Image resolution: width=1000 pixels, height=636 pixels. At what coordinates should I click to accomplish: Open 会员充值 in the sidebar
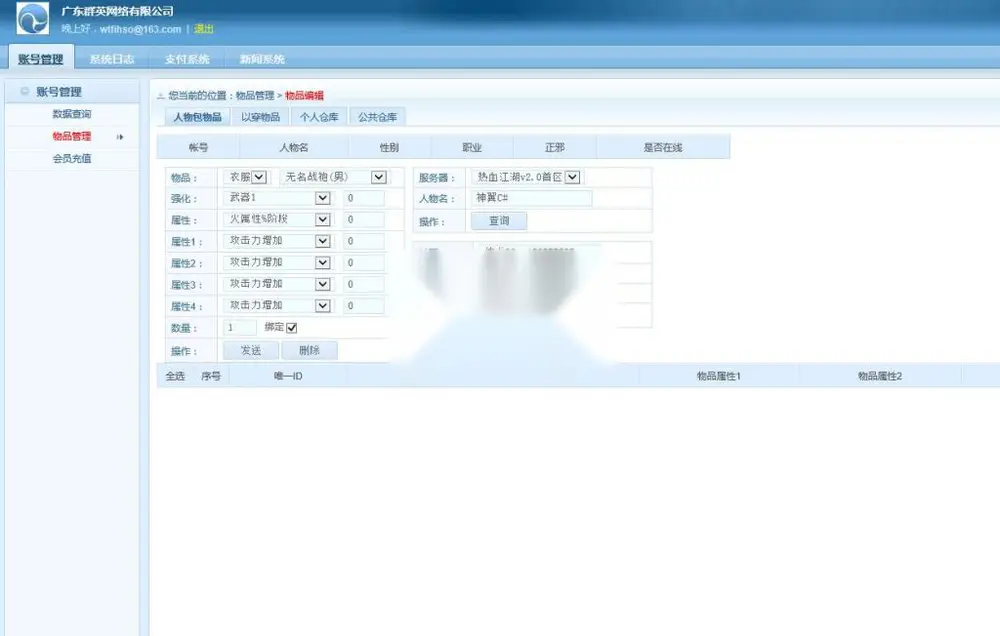click(71, 159)
